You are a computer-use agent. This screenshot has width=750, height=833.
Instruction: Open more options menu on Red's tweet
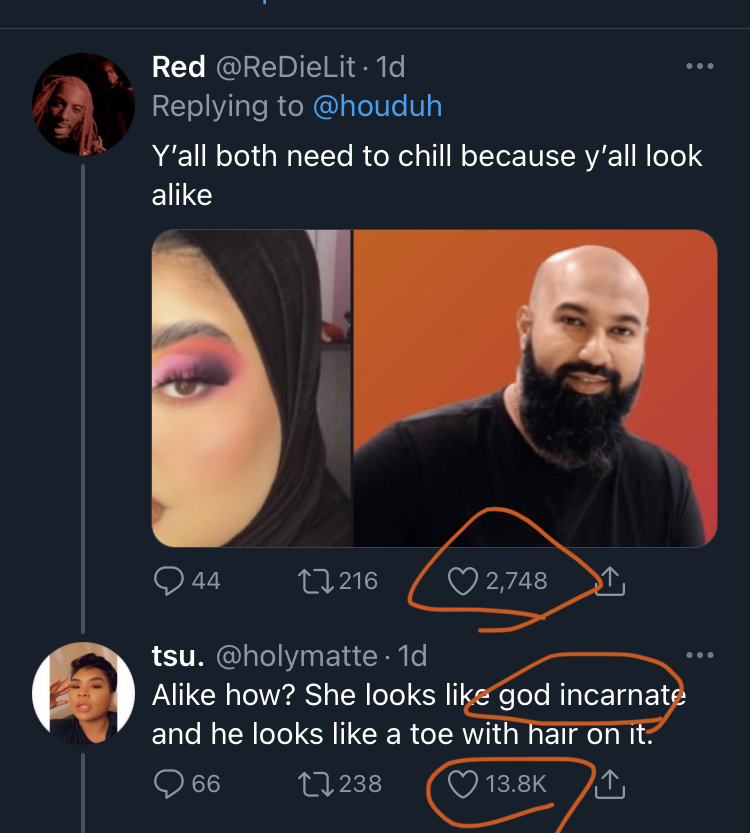(699, 67)
